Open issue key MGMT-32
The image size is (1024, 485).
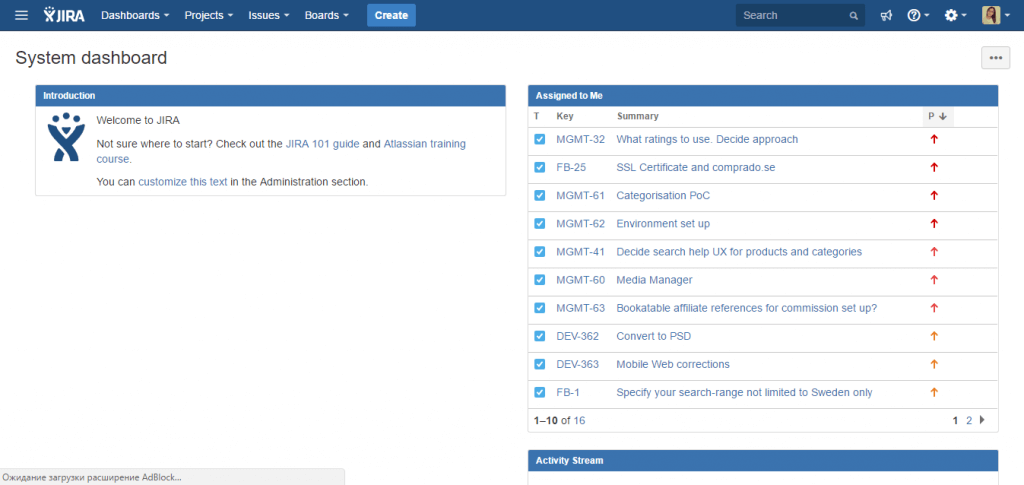581,139
